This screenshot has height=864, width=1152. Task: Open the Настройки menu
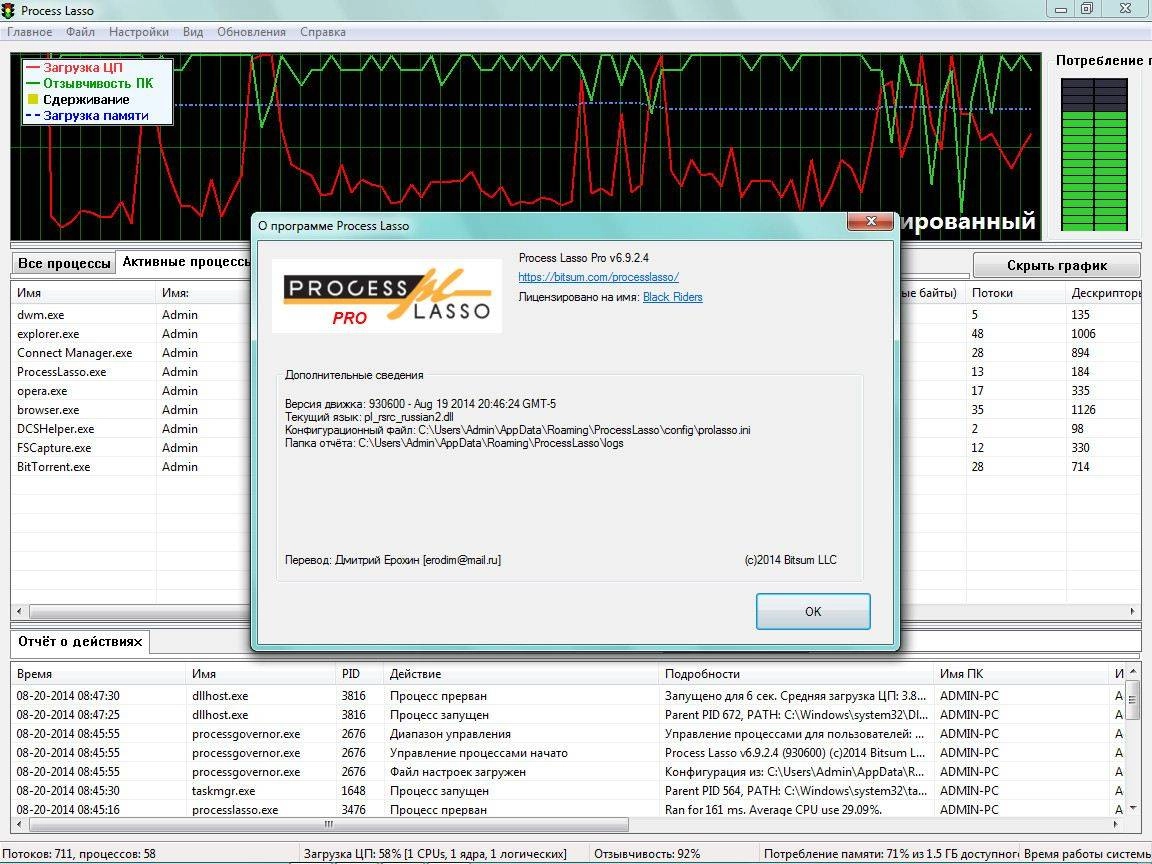click(x=138, y=32)
